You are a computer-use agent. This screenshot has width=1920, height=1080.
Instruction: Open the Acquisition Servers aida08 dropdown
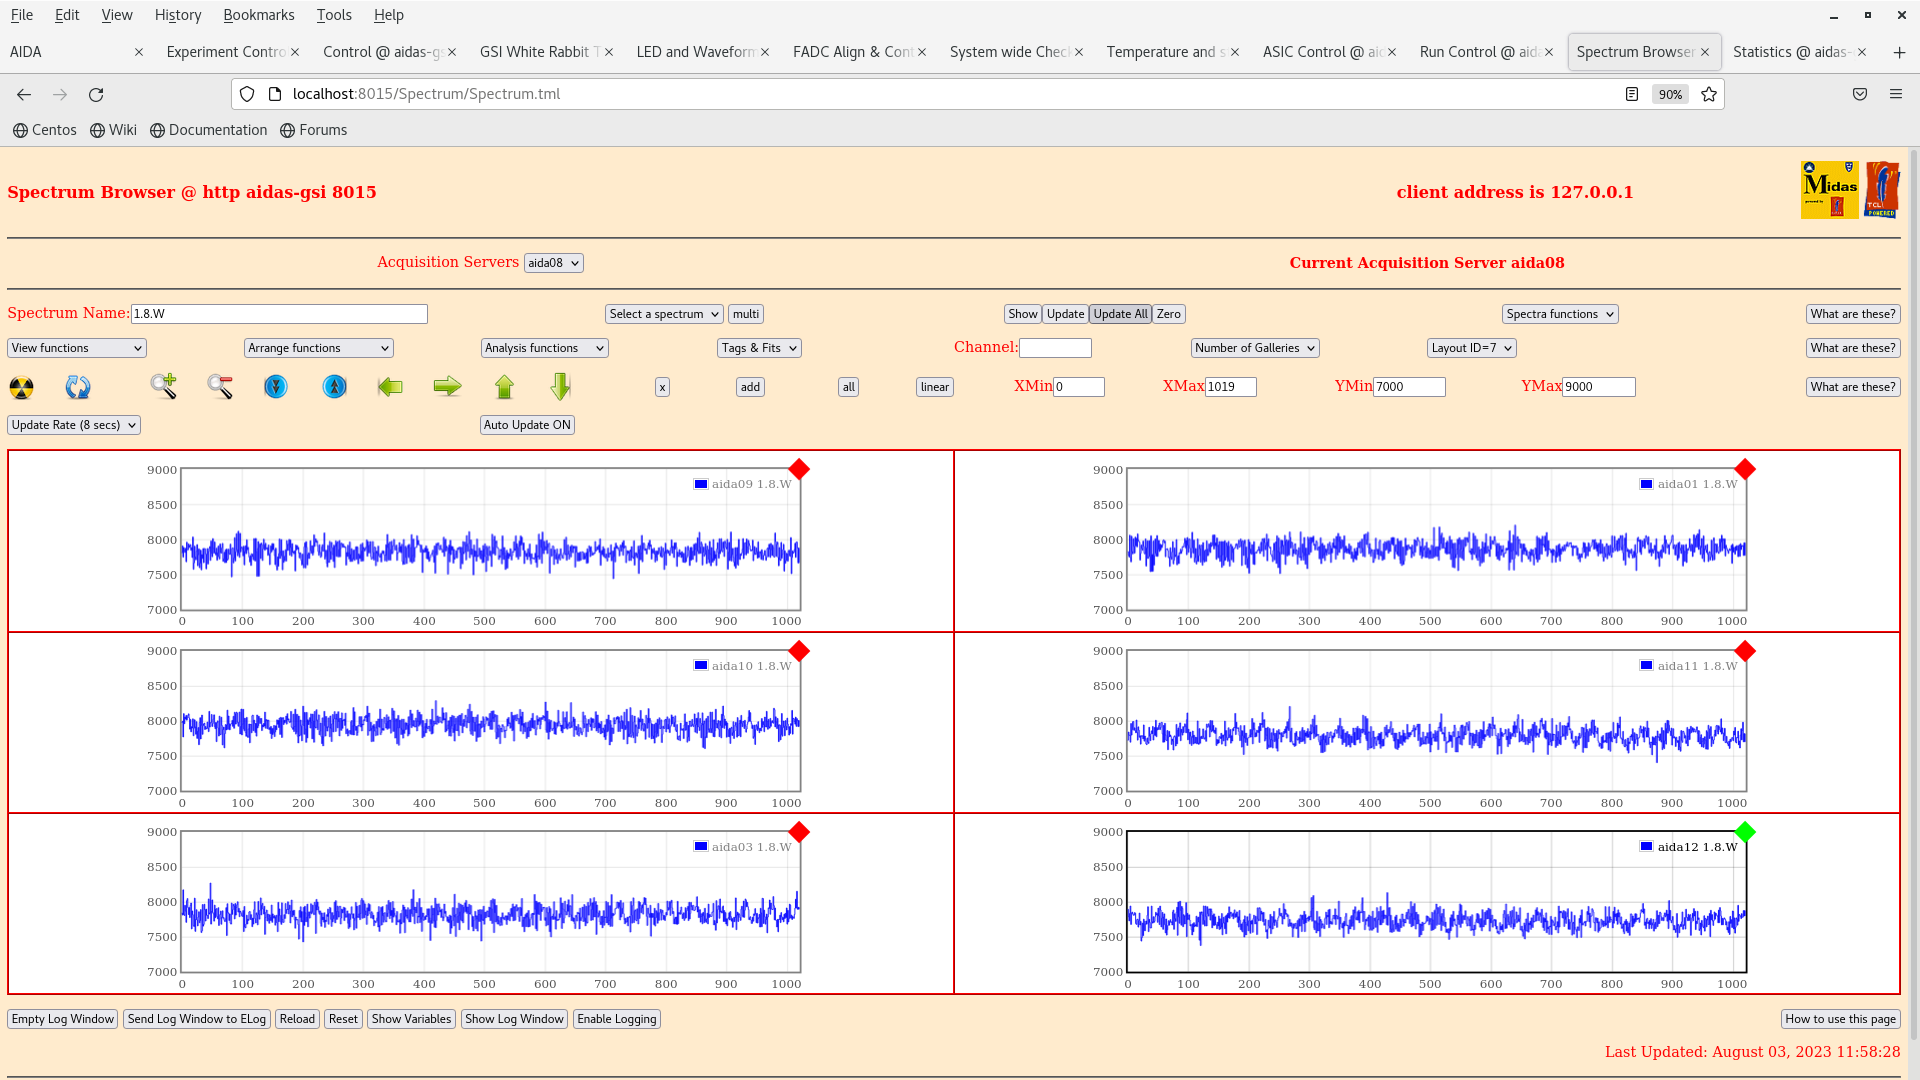(553, 263)
